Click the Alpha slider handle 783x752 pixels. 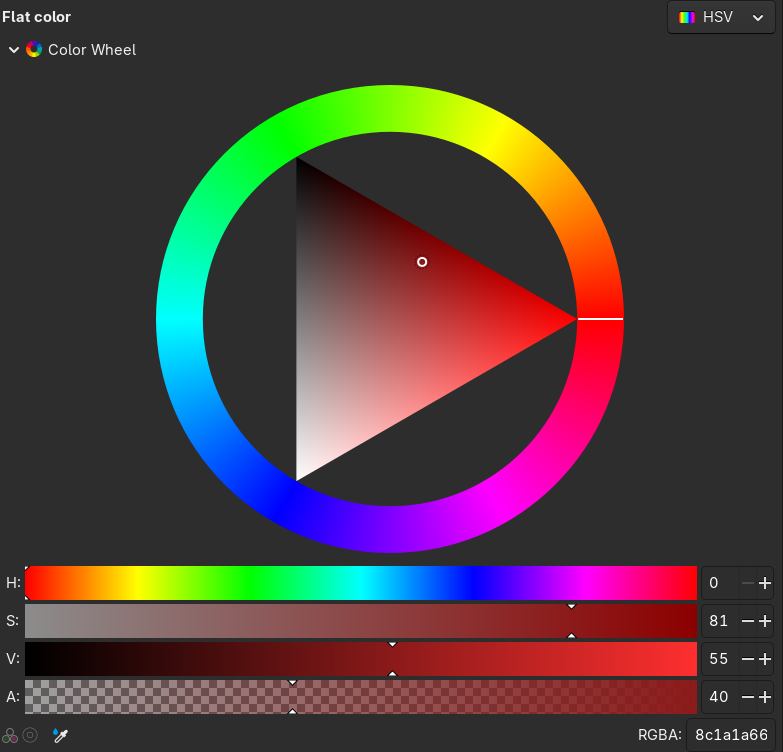[292, 697]
